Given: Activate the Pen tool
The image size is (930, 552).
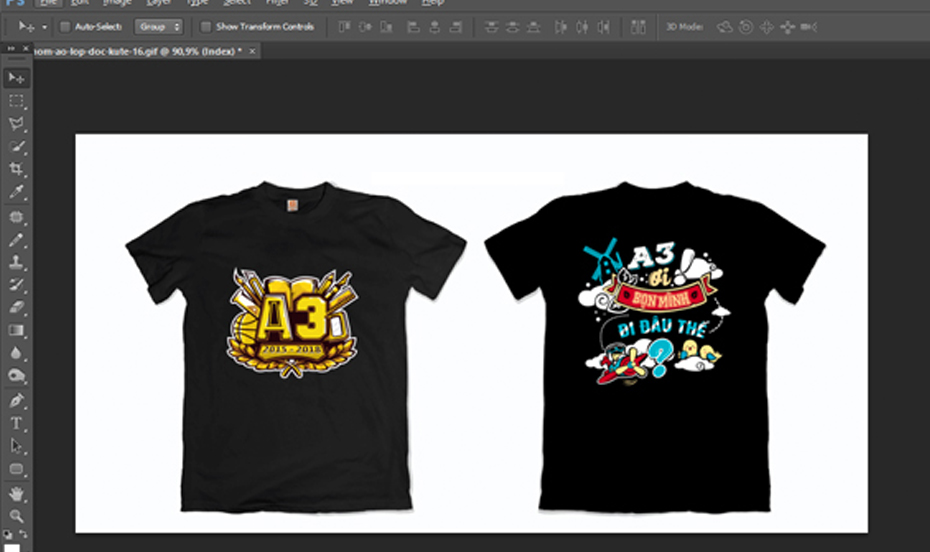Looking at the screenshot, I should (x=17, y=400).
